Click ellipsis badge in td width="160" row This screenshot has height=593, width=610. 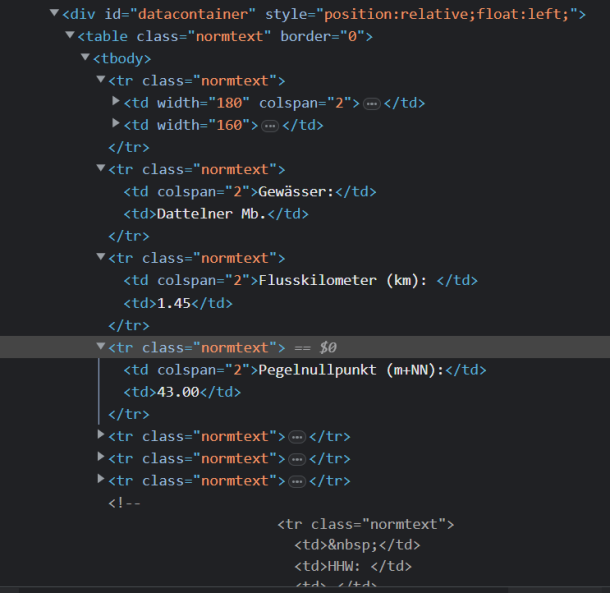pos(270,126)
